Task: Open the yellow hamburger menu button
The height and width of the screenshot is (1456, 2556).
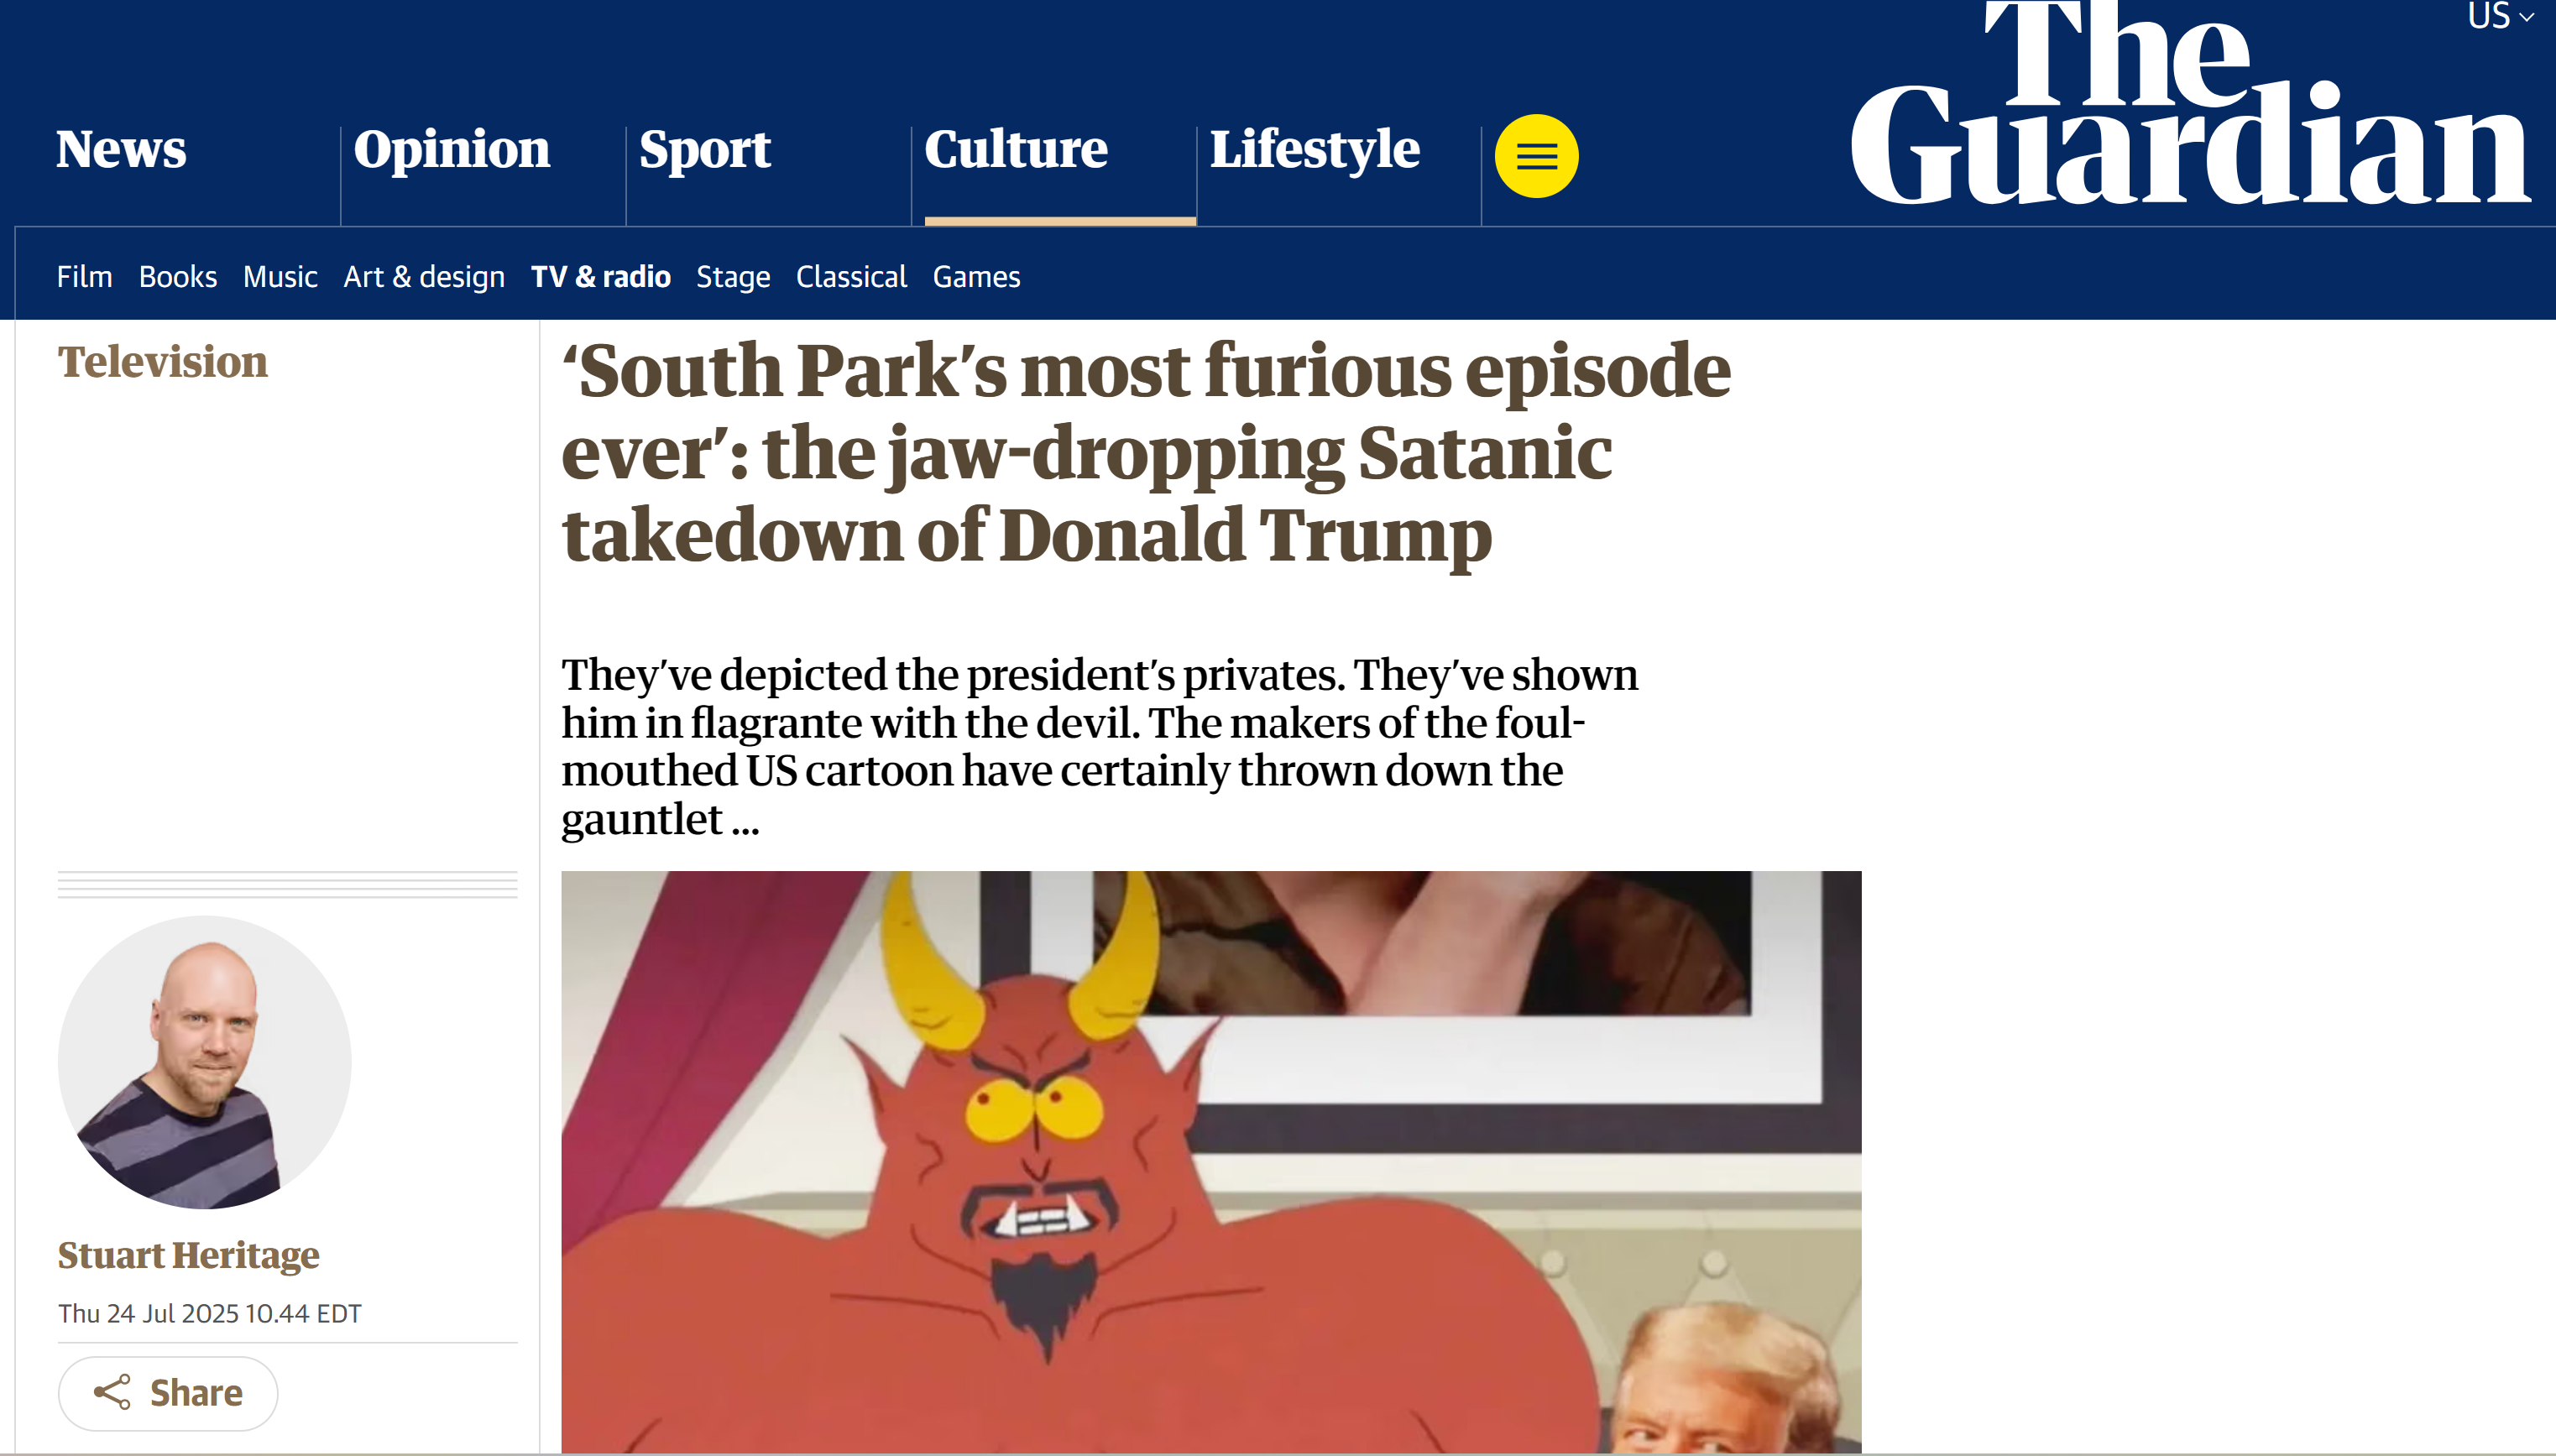Action: (1536, 156)
